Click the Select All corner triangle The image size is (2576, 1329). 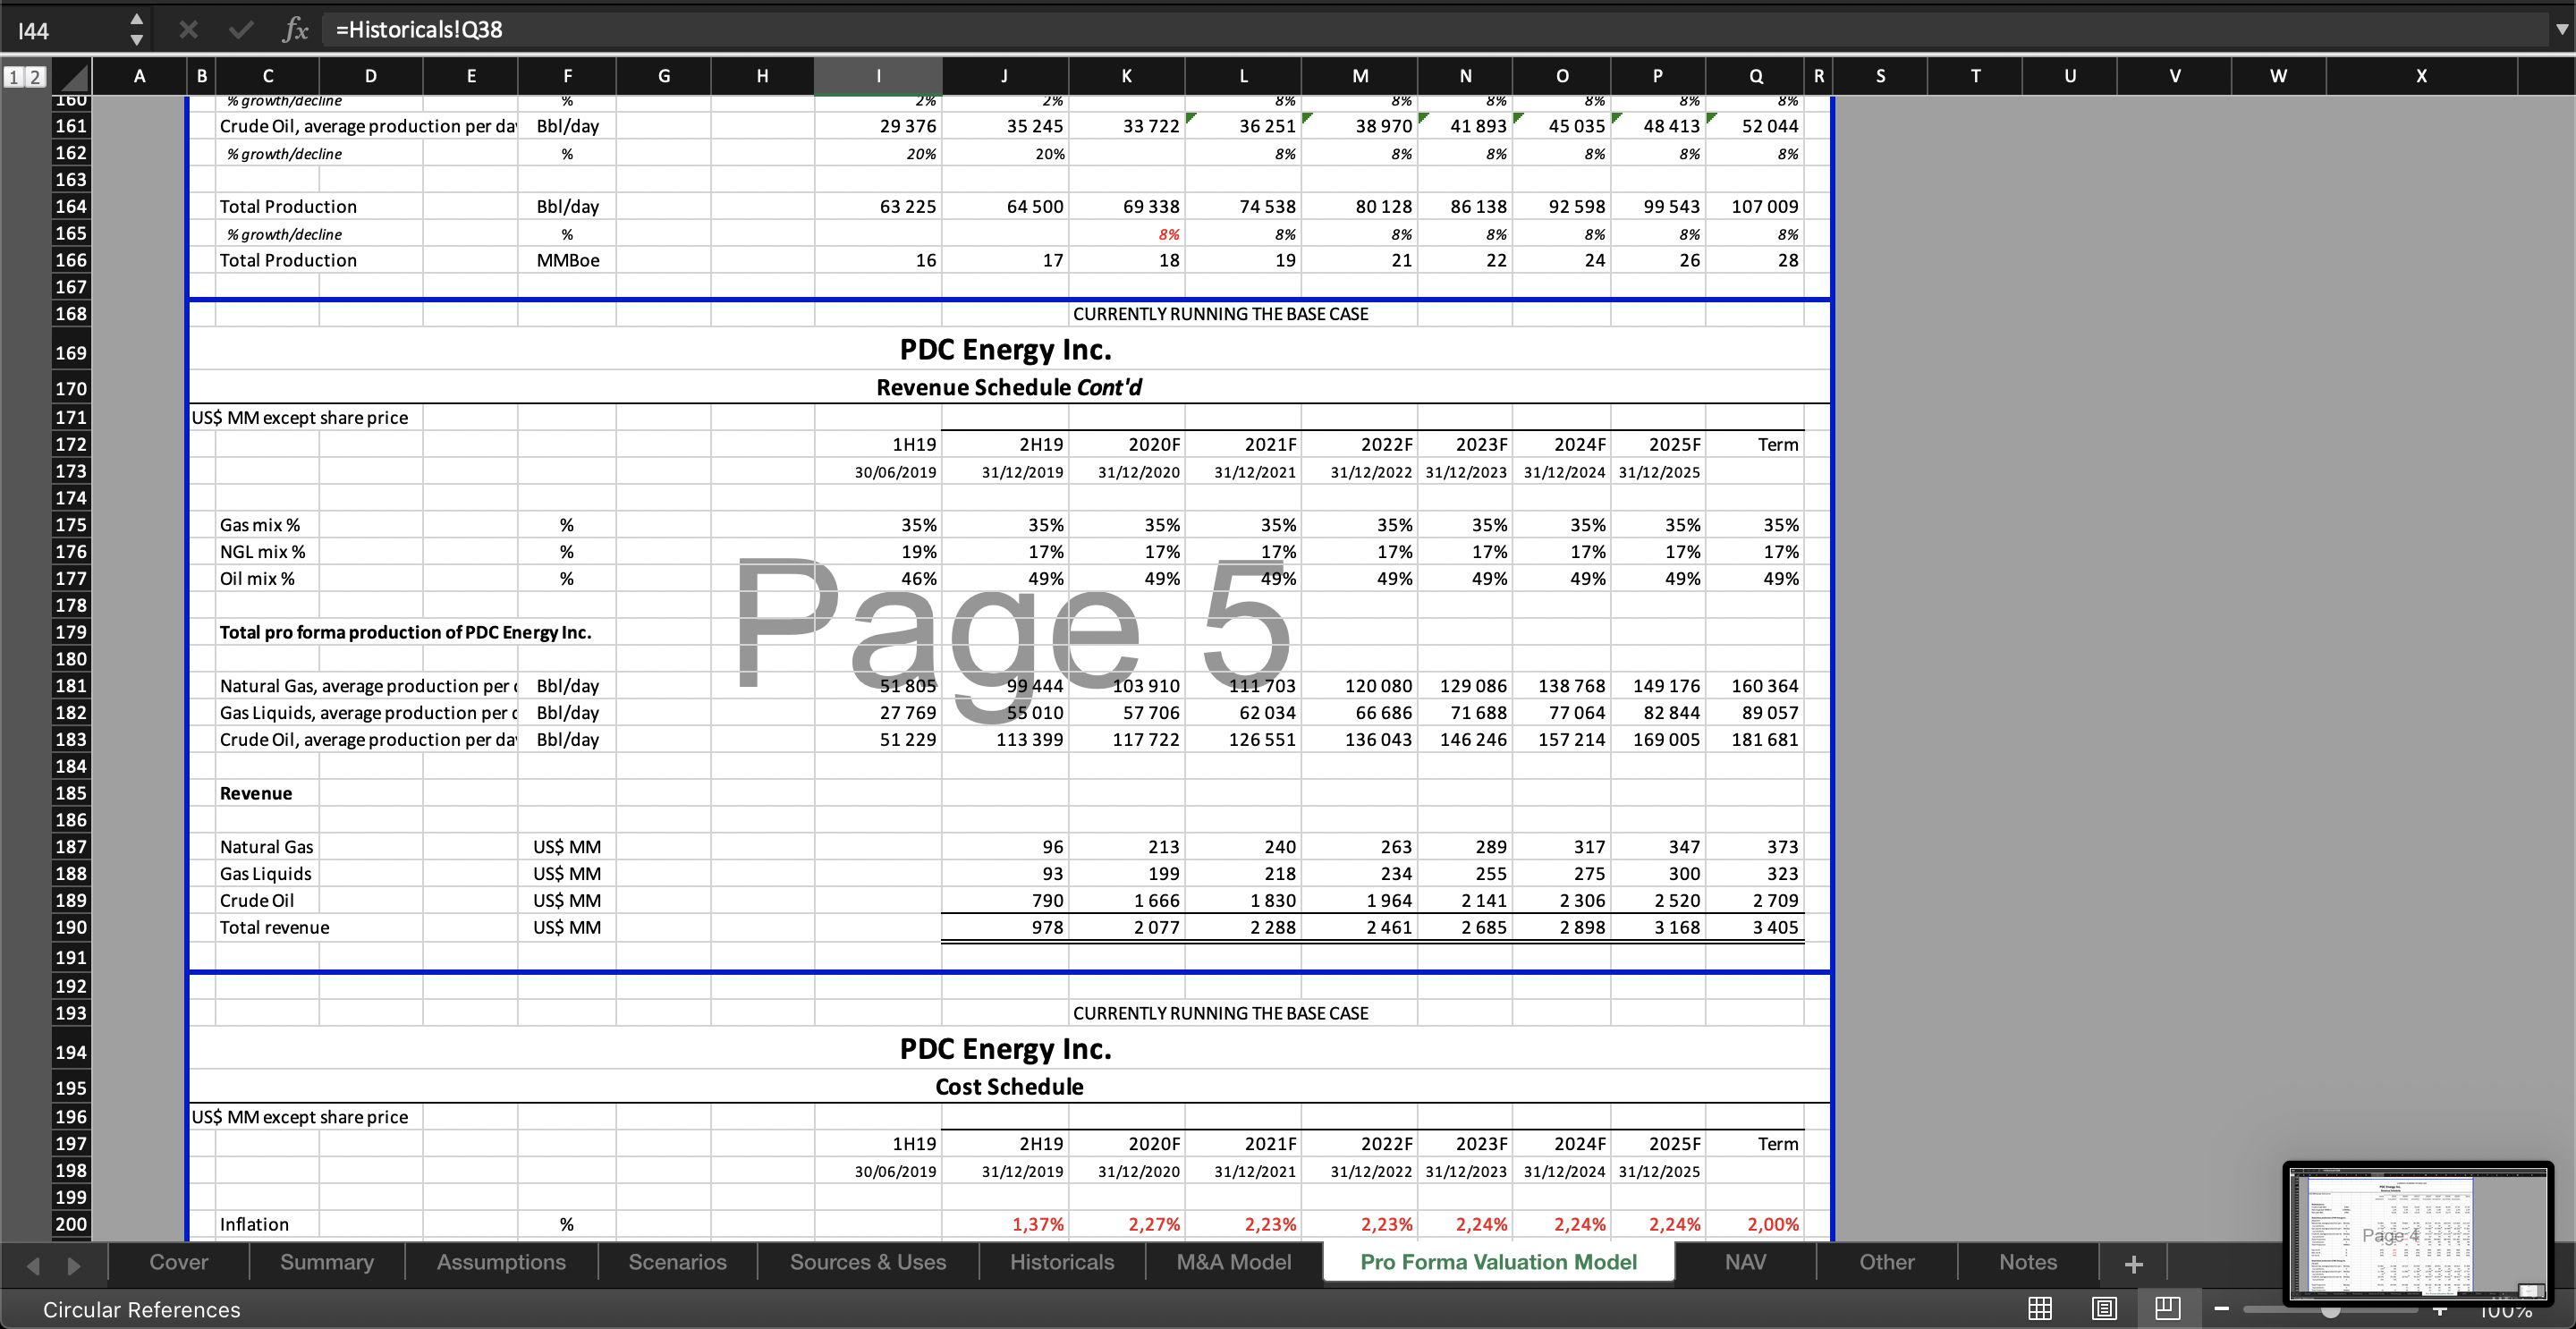pyautogui.click(x=71, y=77)
